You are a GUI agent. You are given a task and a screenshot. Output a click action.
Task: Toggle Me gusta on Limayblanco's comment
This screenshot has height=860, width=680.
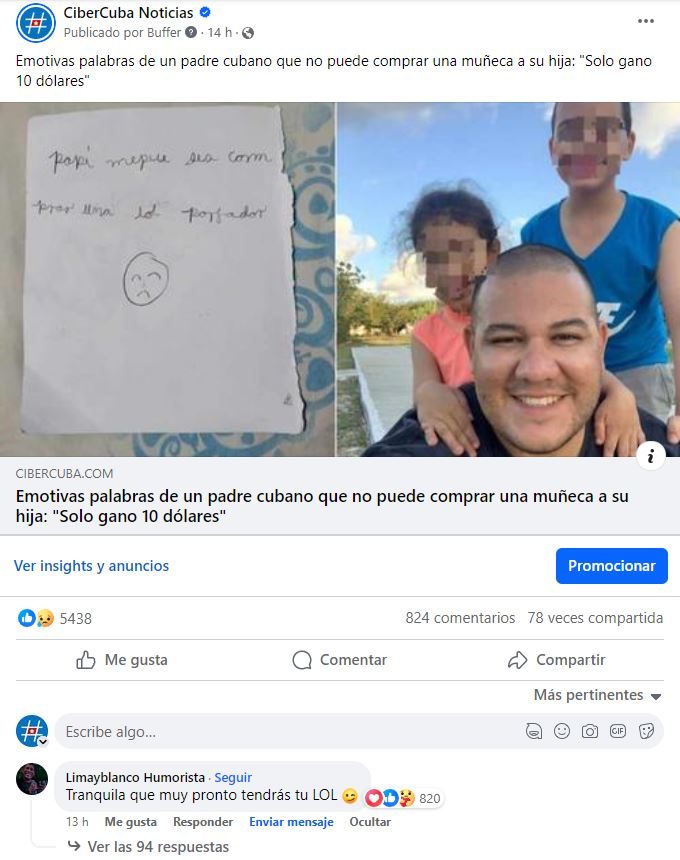click(131, 822)
